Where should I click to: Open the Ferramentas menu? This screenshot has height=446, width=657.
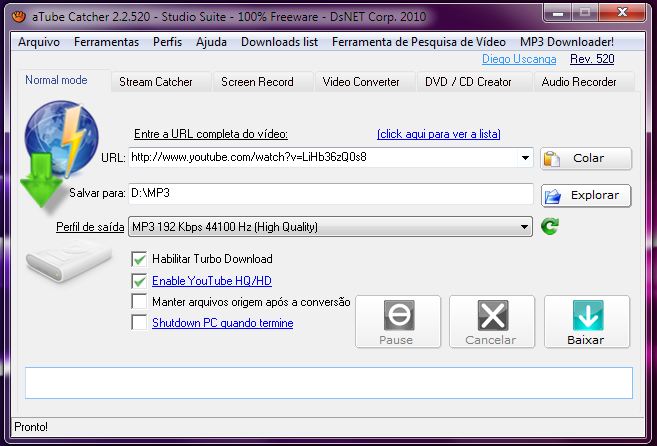[106, 42]
